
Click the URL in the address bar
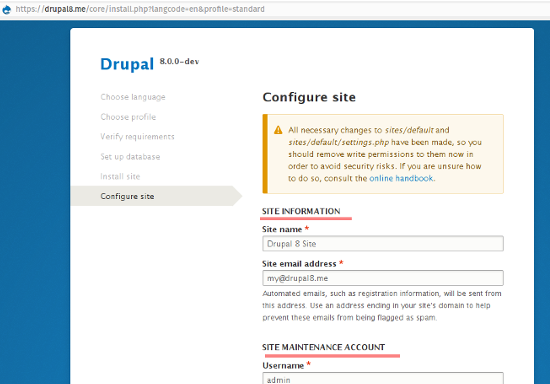[x=140, y=9]
